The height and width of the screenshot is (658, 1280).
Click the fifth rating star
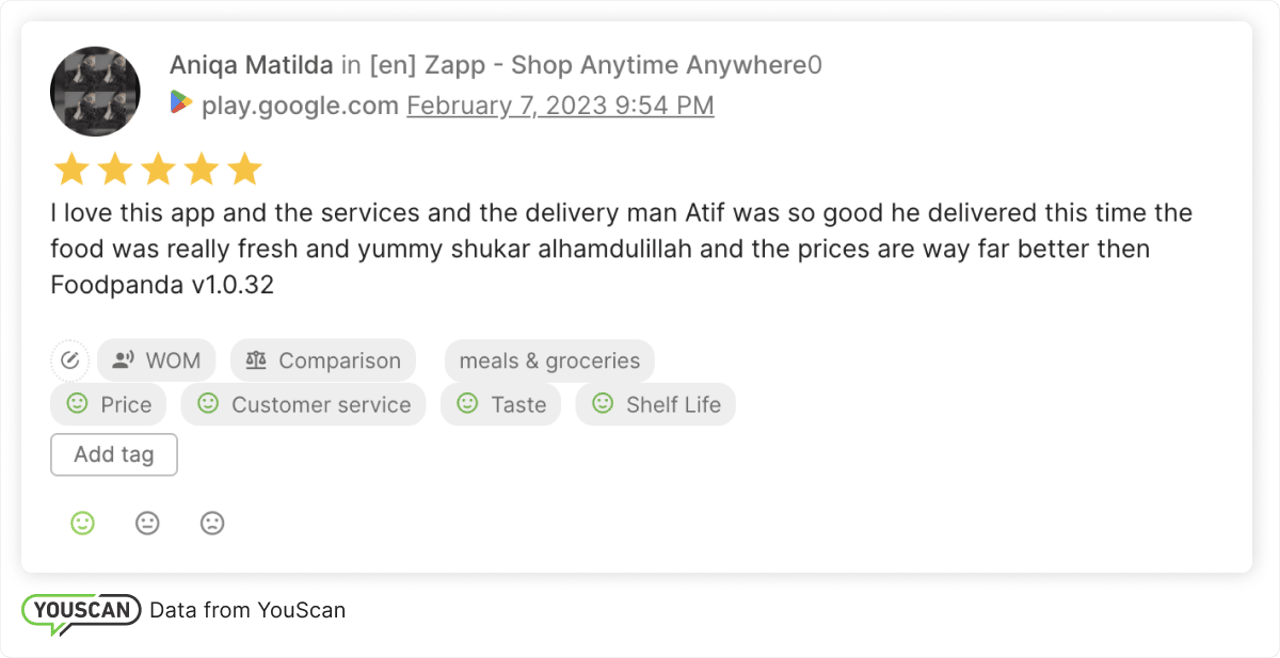coord(243,168)
